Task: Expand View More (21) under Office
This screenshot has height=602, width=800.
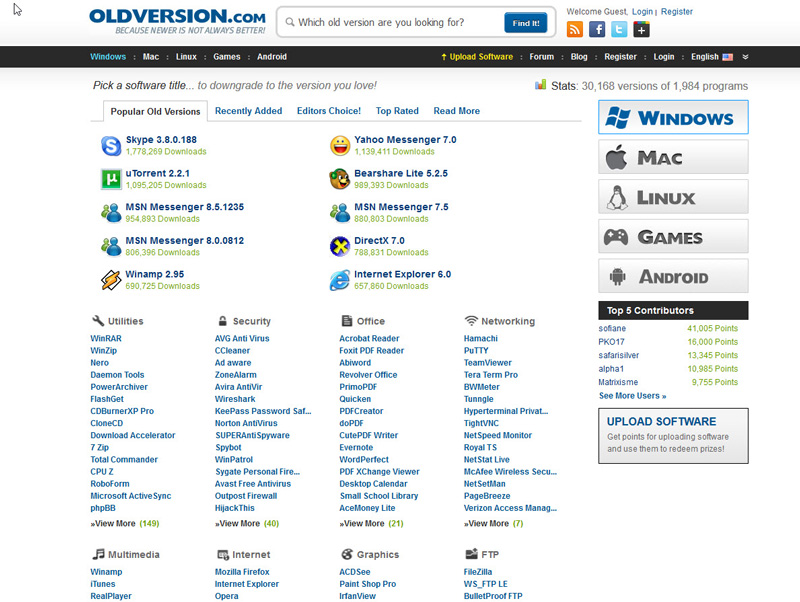Action: (371, 523)
